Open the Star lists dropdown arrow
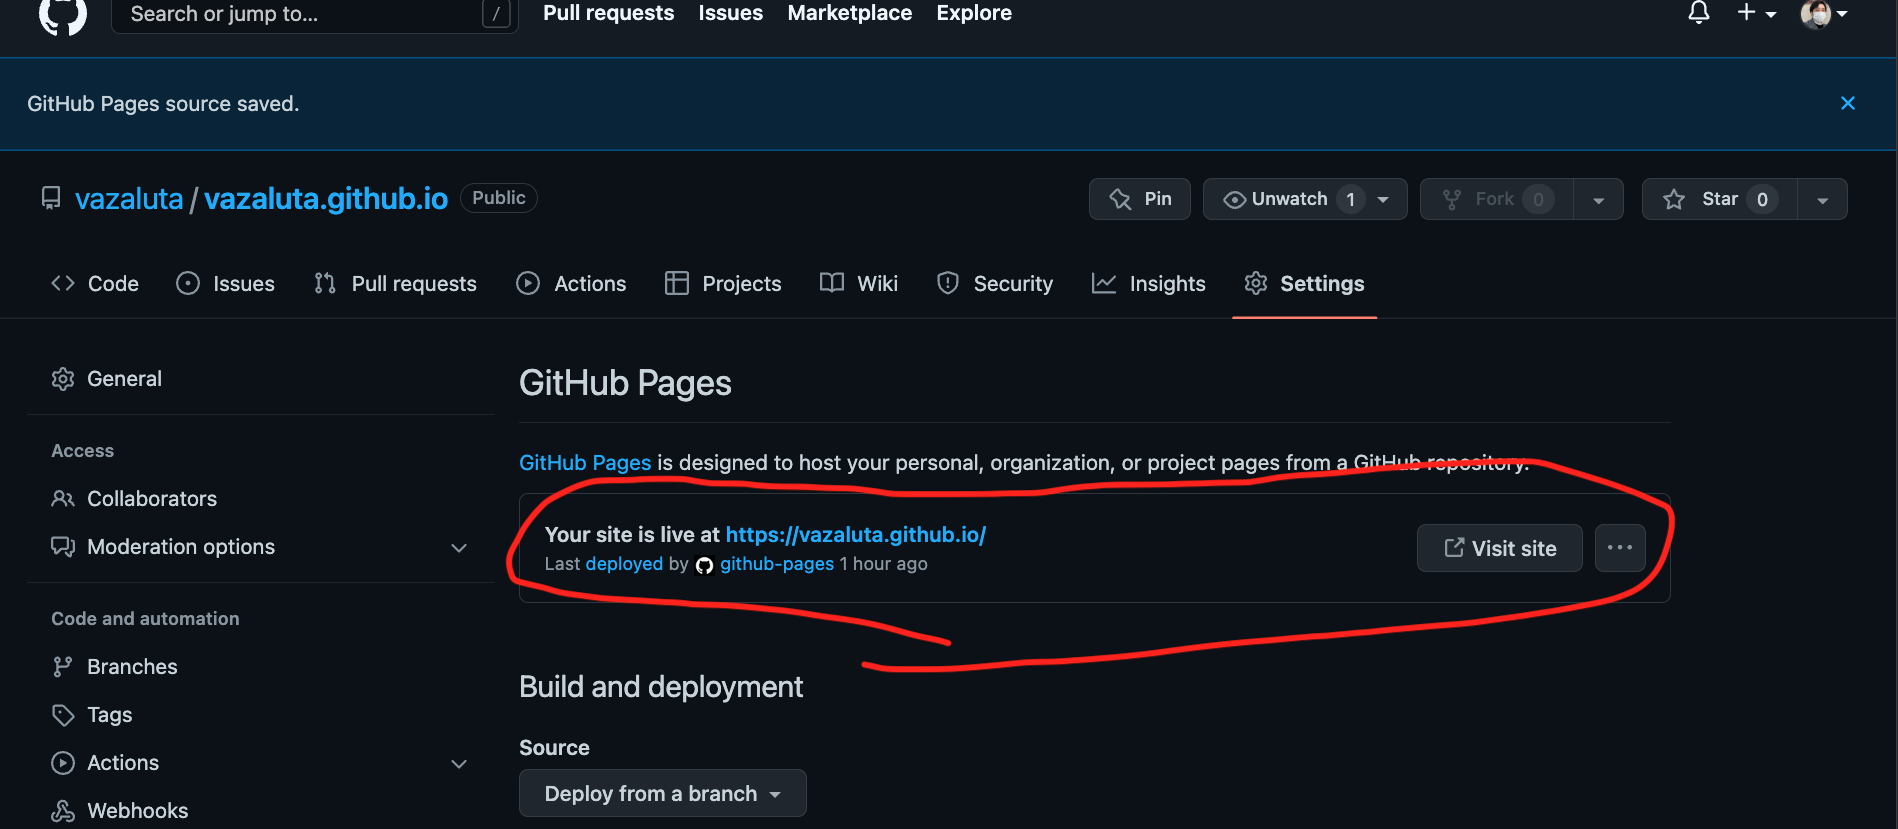 [1822, 199]
